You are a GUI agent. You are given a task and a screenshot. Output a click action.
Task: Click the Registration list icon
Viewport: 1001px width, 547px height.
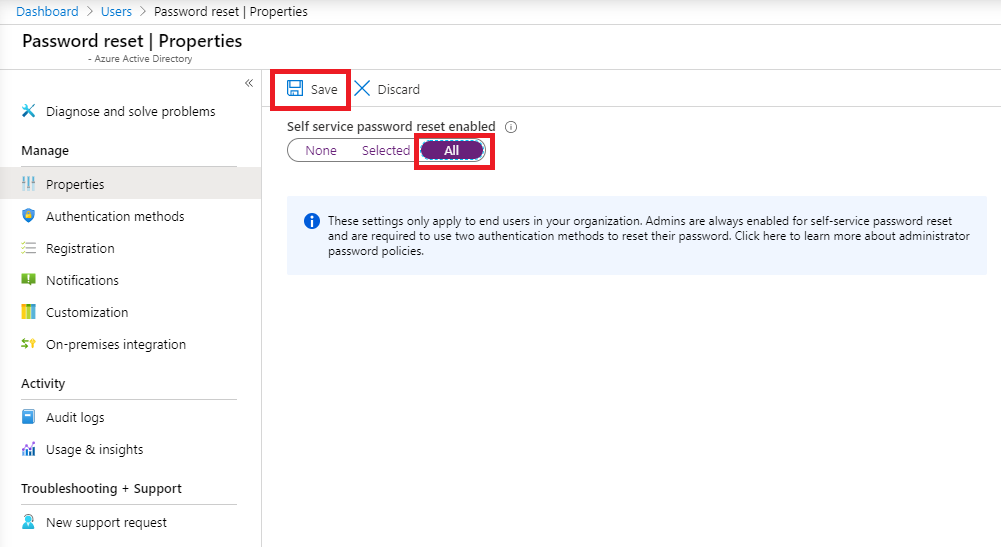click(x=29, y=248)
